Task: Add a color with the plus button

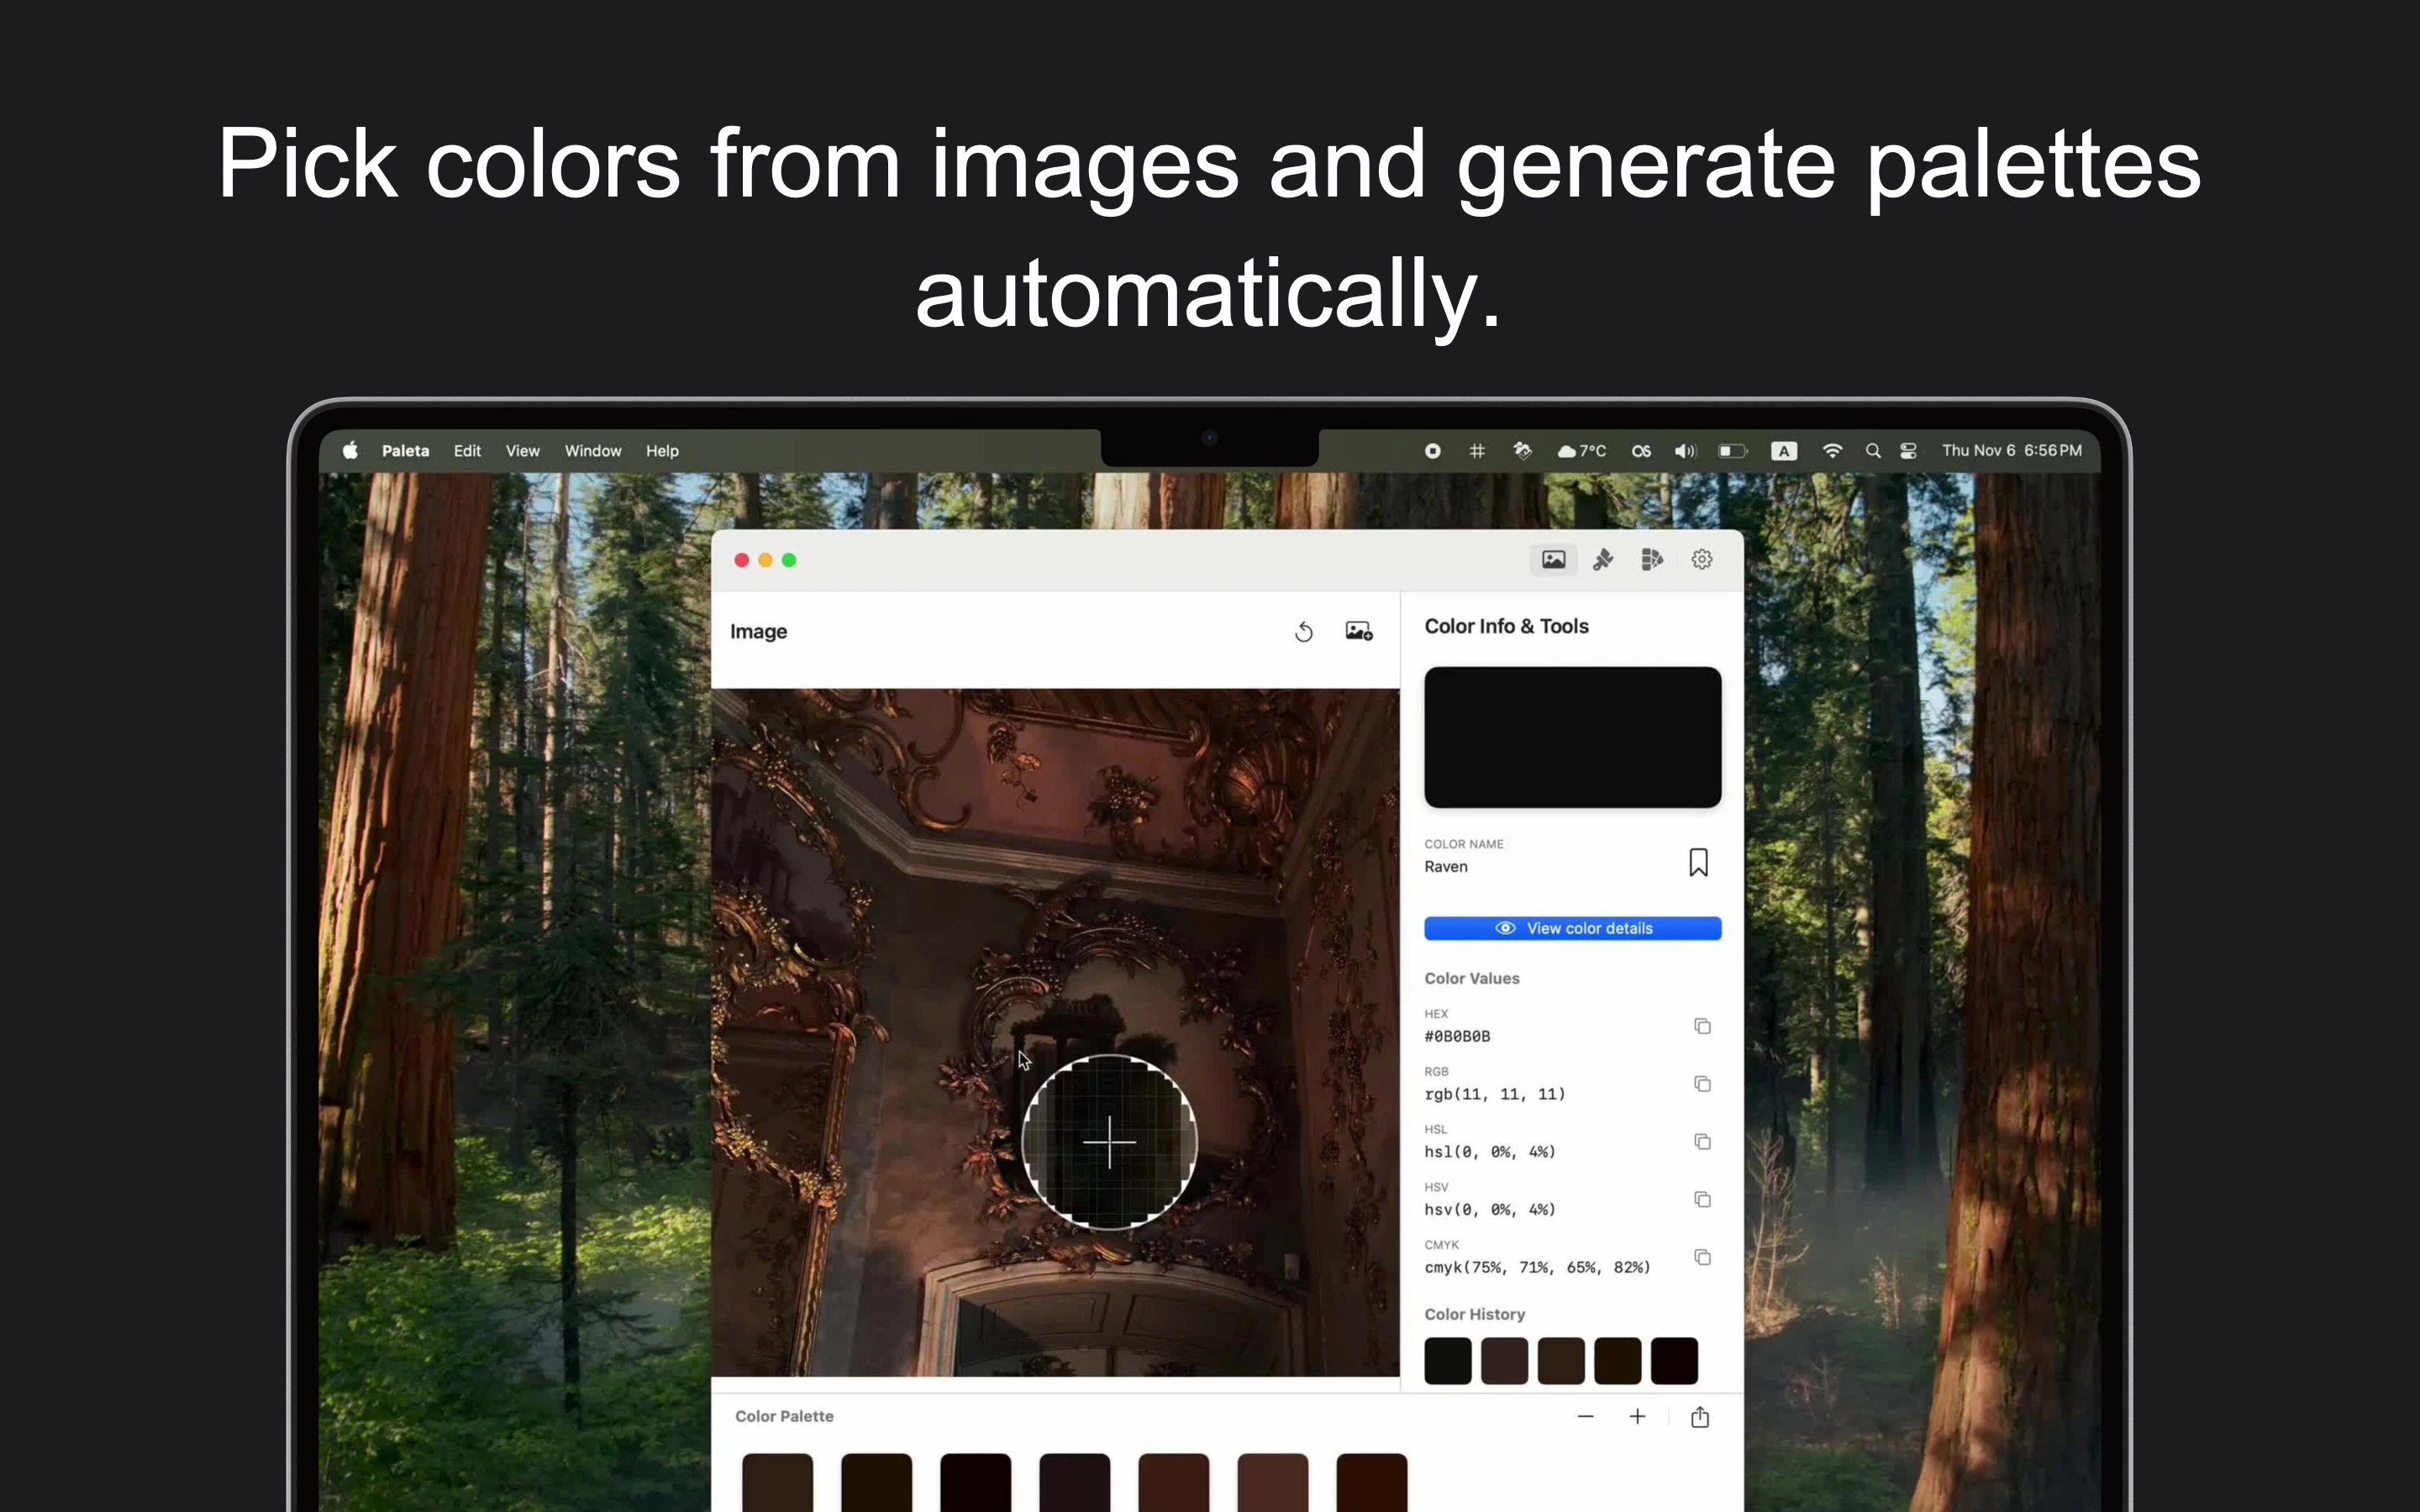Action: (1637, 1416)
